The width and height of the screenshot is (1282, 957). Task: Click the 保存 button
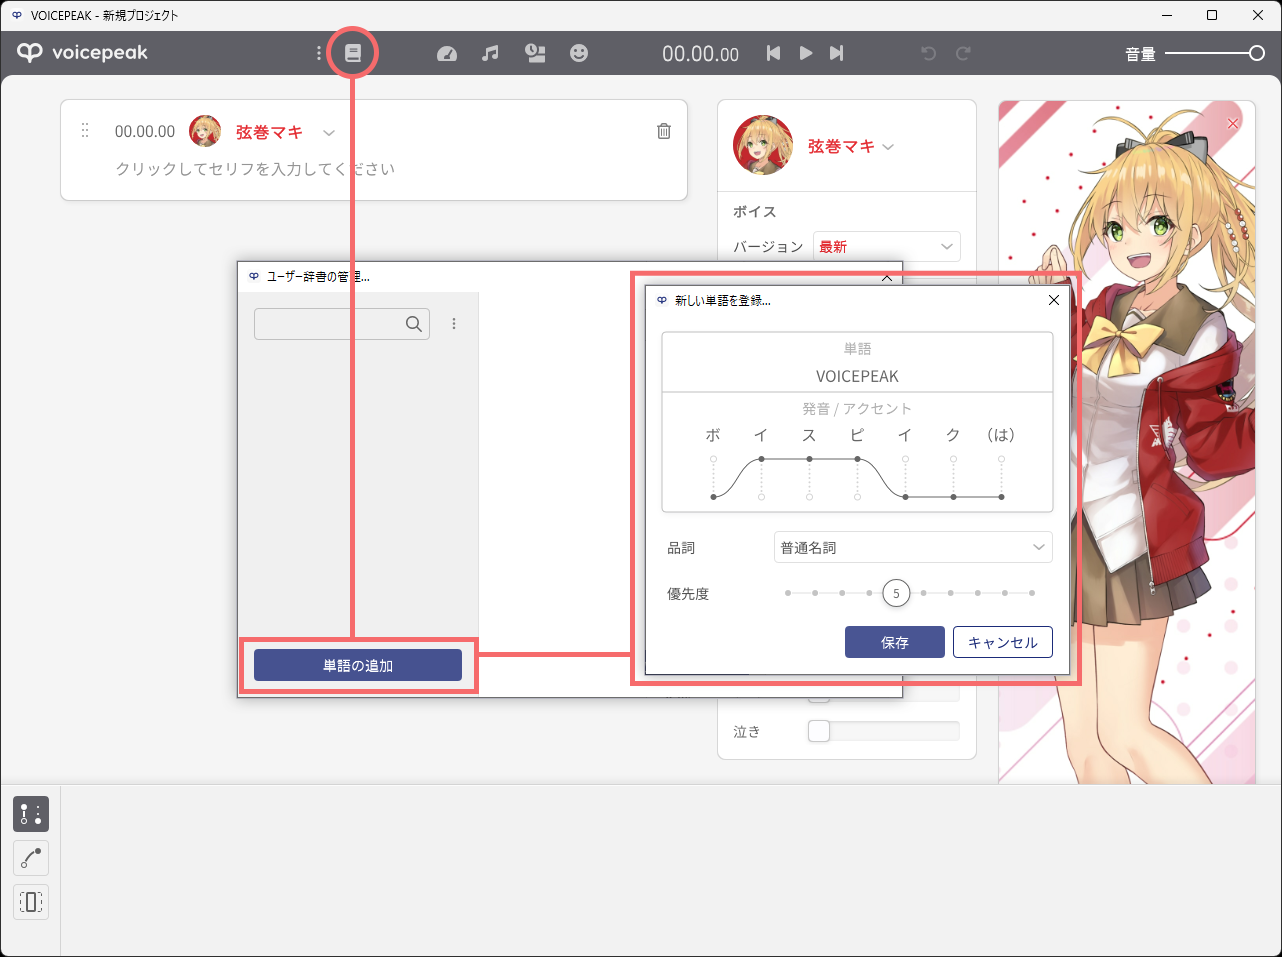(x=895, y=642)
